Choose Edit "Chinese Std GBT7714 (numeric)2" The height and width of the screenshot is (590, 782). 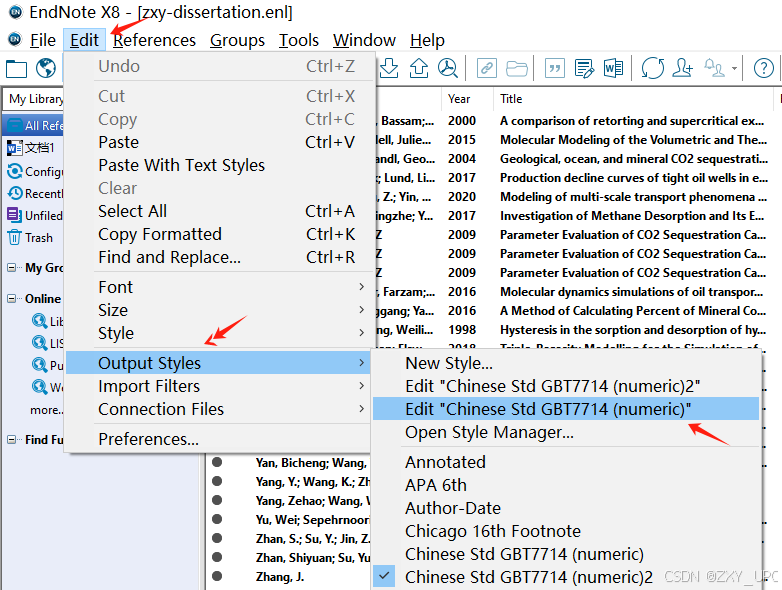click(x=566, y=386)
